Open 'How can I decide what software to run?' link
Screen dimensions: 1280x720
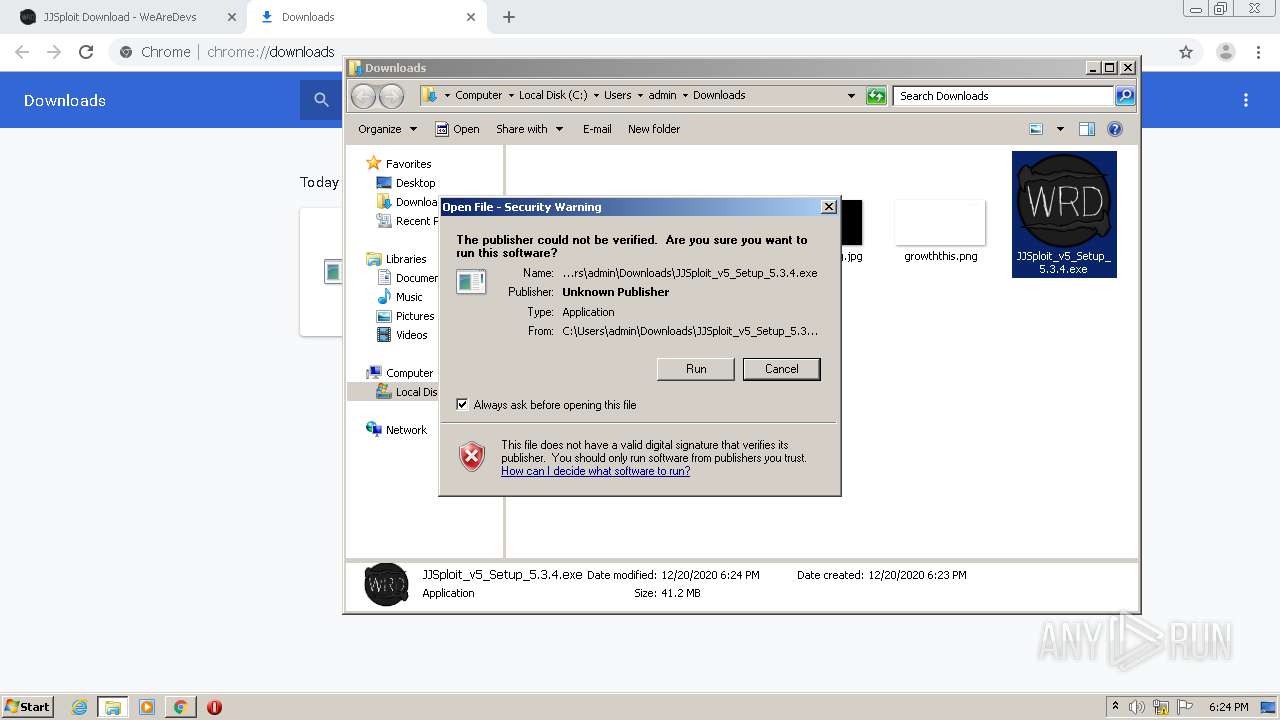coord(595,471)
